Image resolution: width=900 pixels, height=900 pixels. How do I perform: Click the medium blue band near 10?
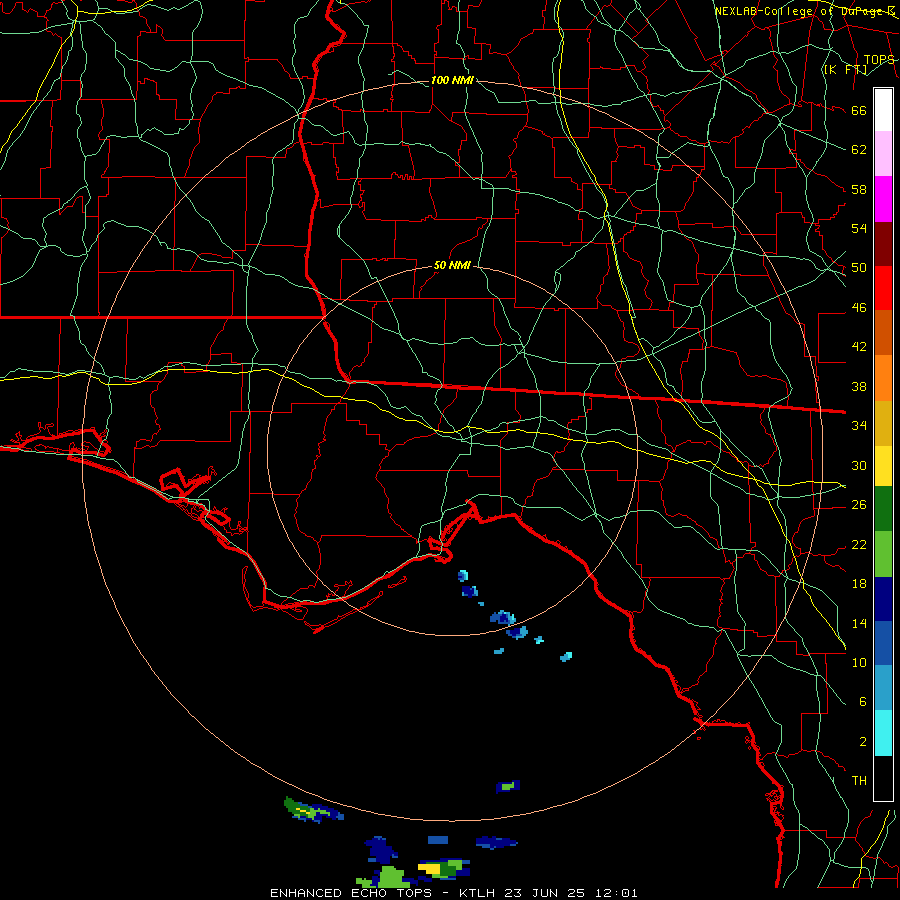click(x=883, y=643)
